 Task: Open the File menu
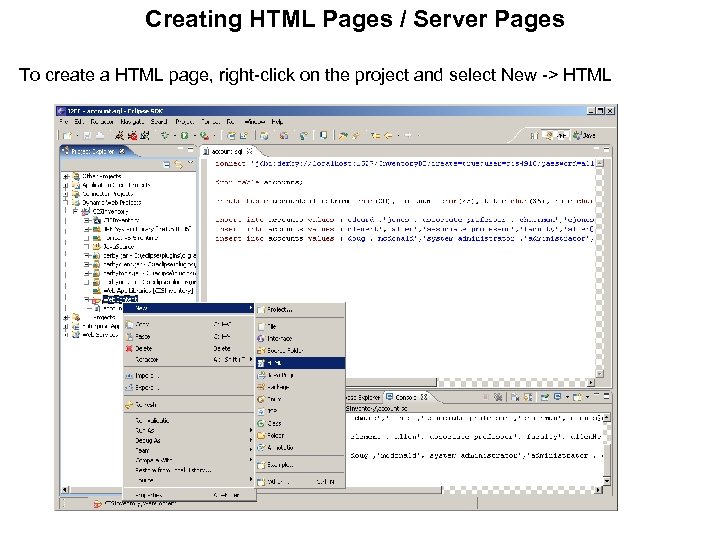click(63, 122)
